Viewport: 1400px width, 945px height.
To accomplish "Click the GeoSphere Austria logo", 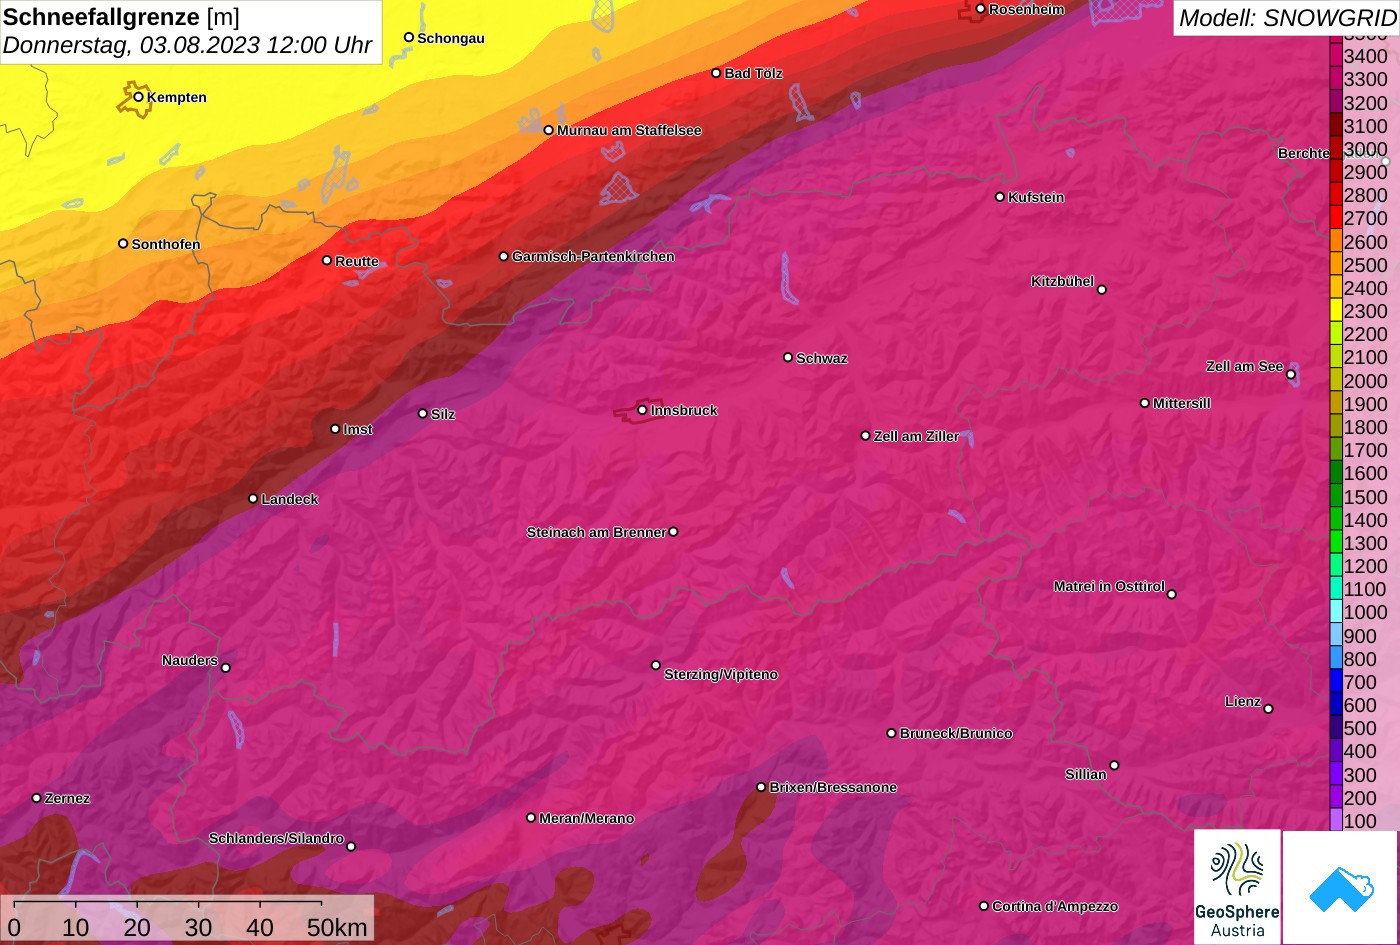I will pos(1237,886).
